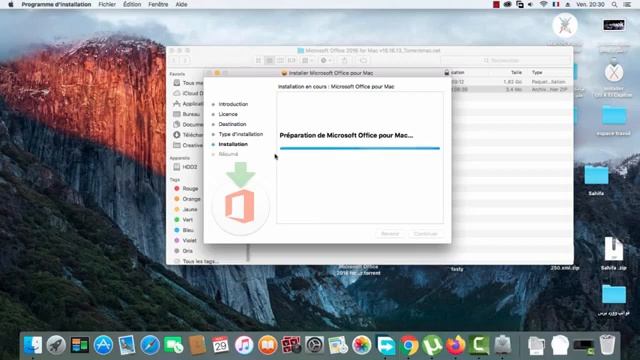This screenshot has width=640, height=360.
Task: Switch Finder to icon view
Action: 258,60
